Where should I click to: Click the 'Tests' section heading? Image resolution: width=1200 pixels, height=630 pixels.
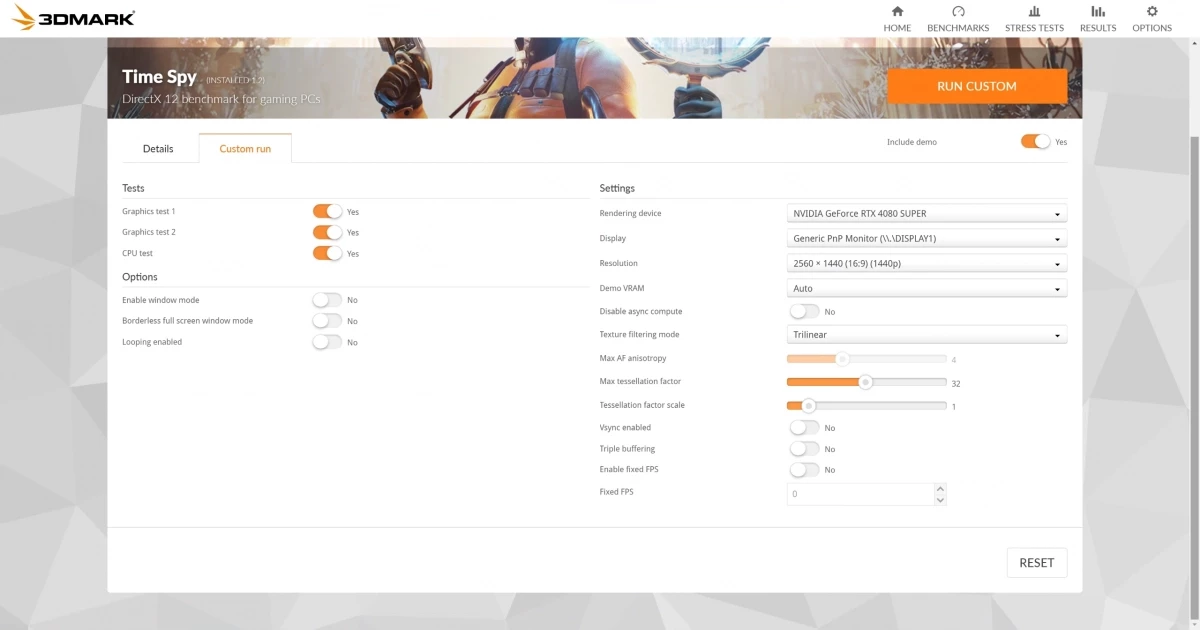coord(133,188)
